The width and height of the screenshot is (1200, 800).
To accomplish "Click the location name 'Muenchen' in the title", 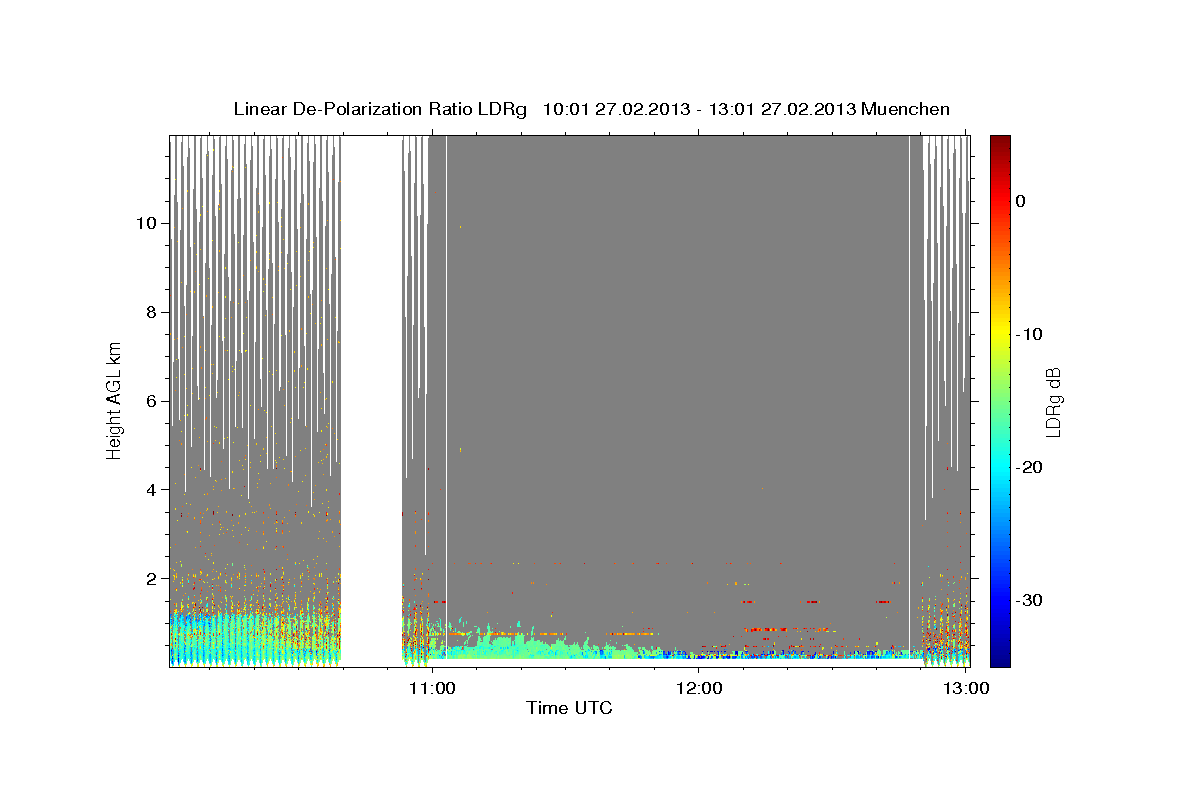I will tap(905, 109).
